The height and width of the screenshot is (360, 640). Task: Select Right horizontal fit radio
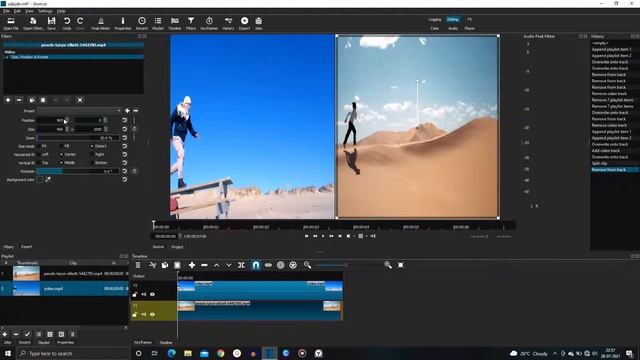(92, 155)
